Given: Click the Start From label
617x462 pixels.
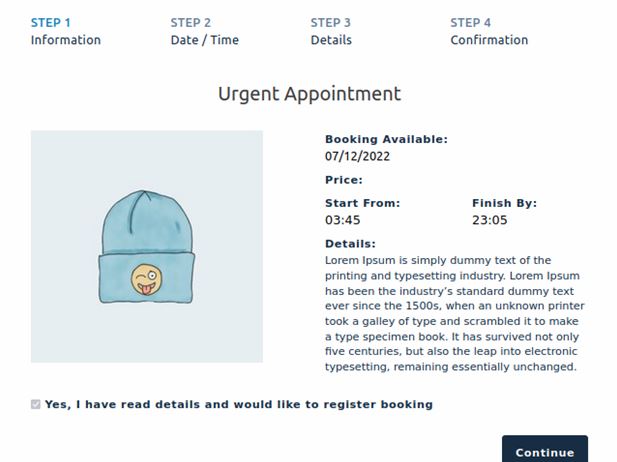Looking at the screenshot, I should click(x=362, y=203).
